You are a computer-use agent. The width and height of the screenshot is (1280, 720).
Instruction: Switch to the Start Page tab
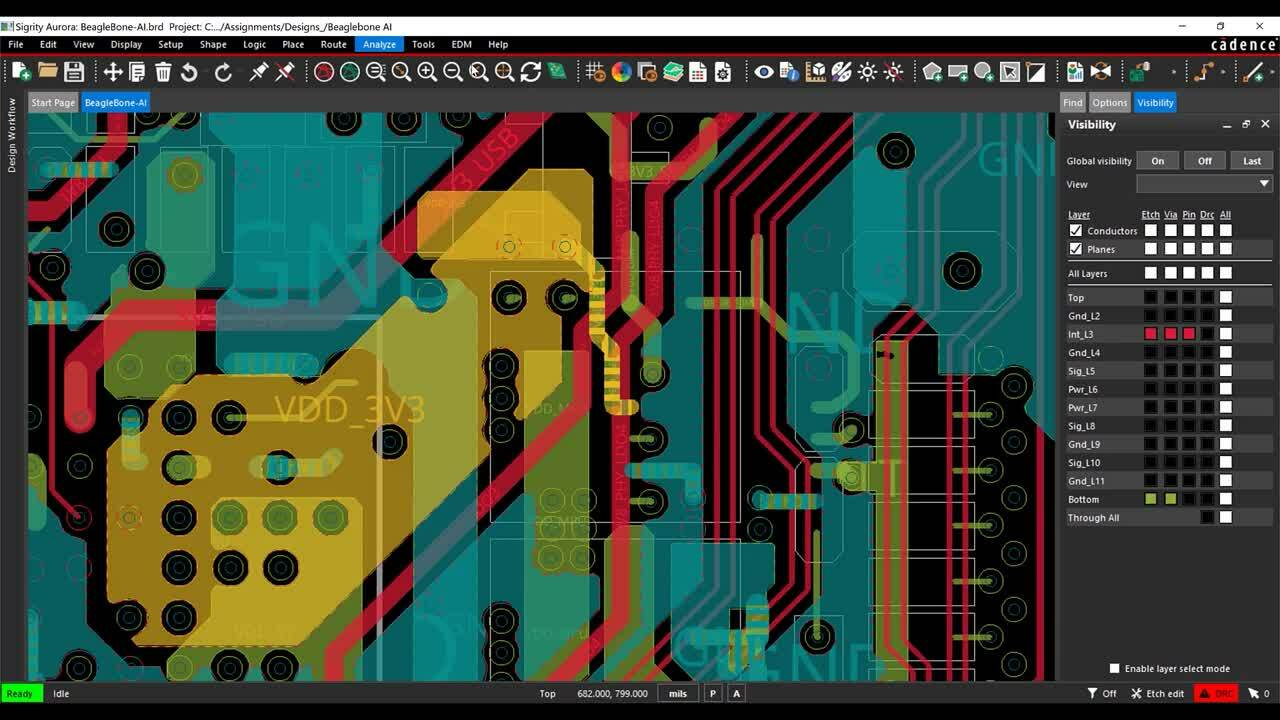[x=53, y=102]
